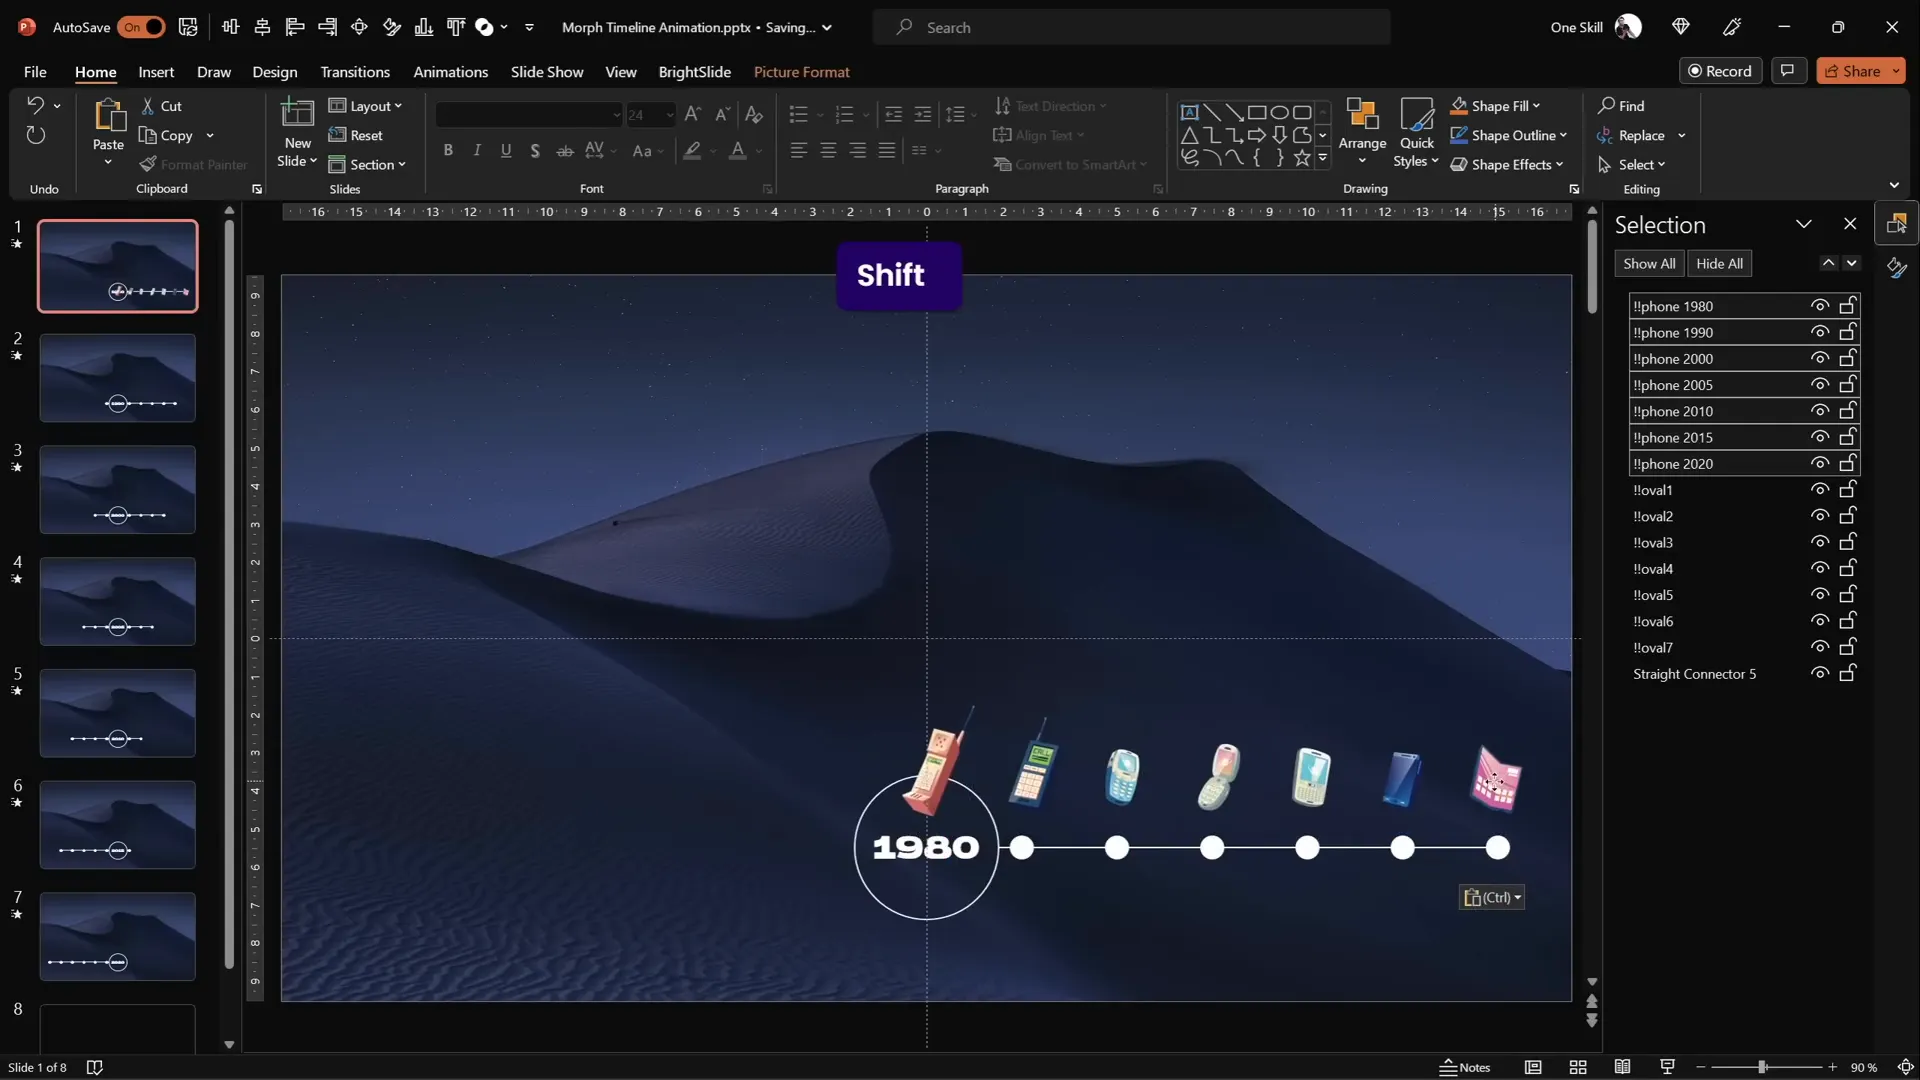Click the Search input field

click(1131, 27)
